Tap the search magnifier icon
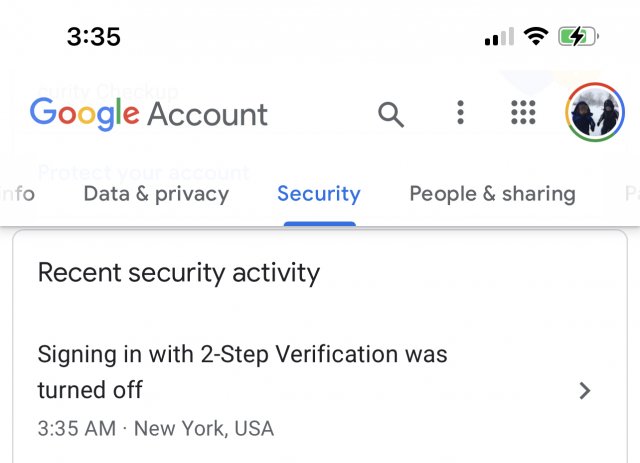This screenshot has width=640, height=463. (391, 114)
